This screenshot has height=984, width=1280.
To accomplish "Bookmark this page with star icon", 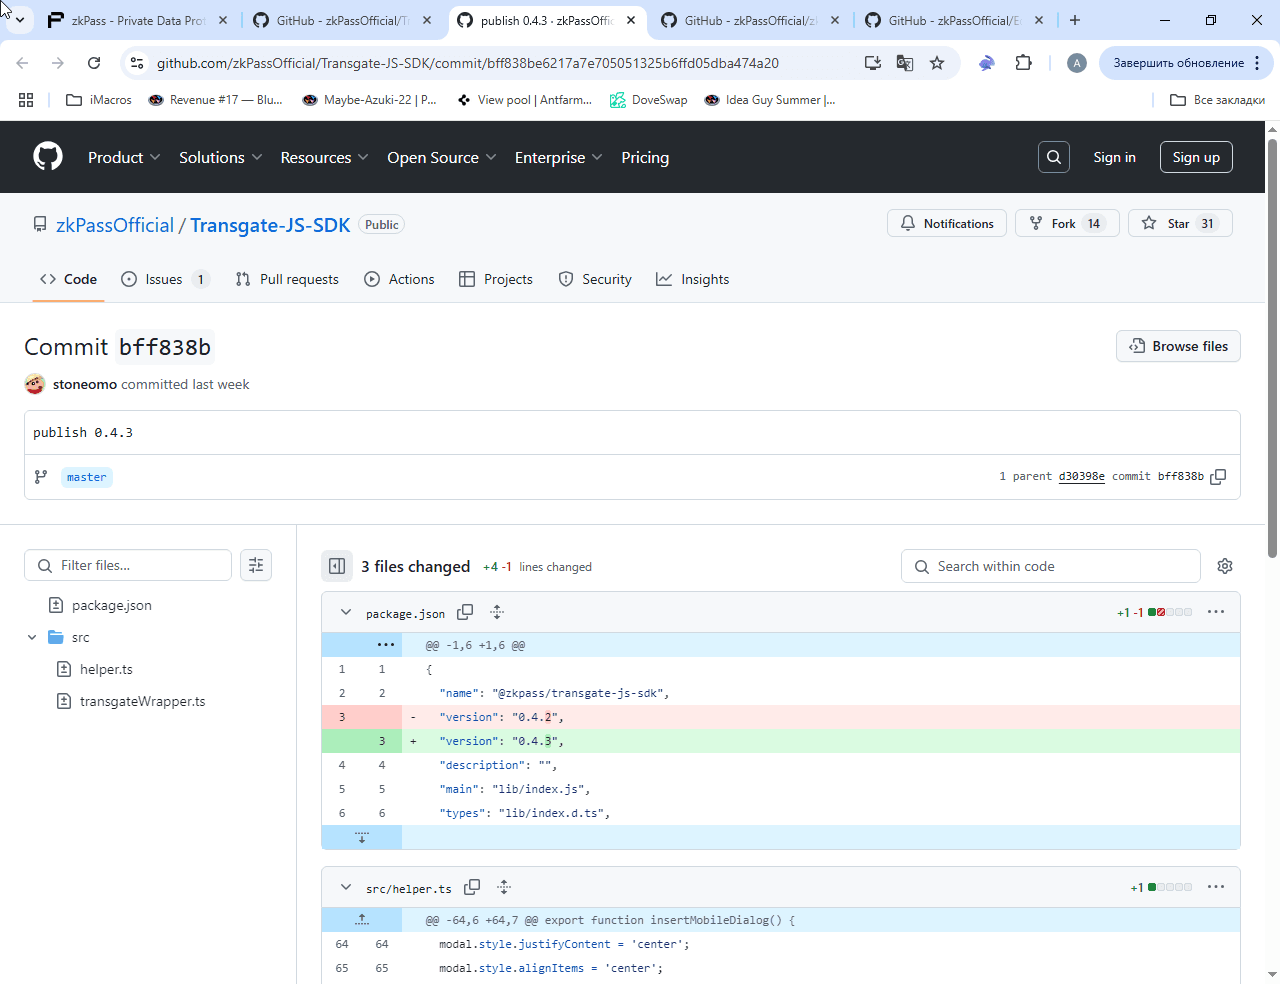I will (x=937, y=63).
